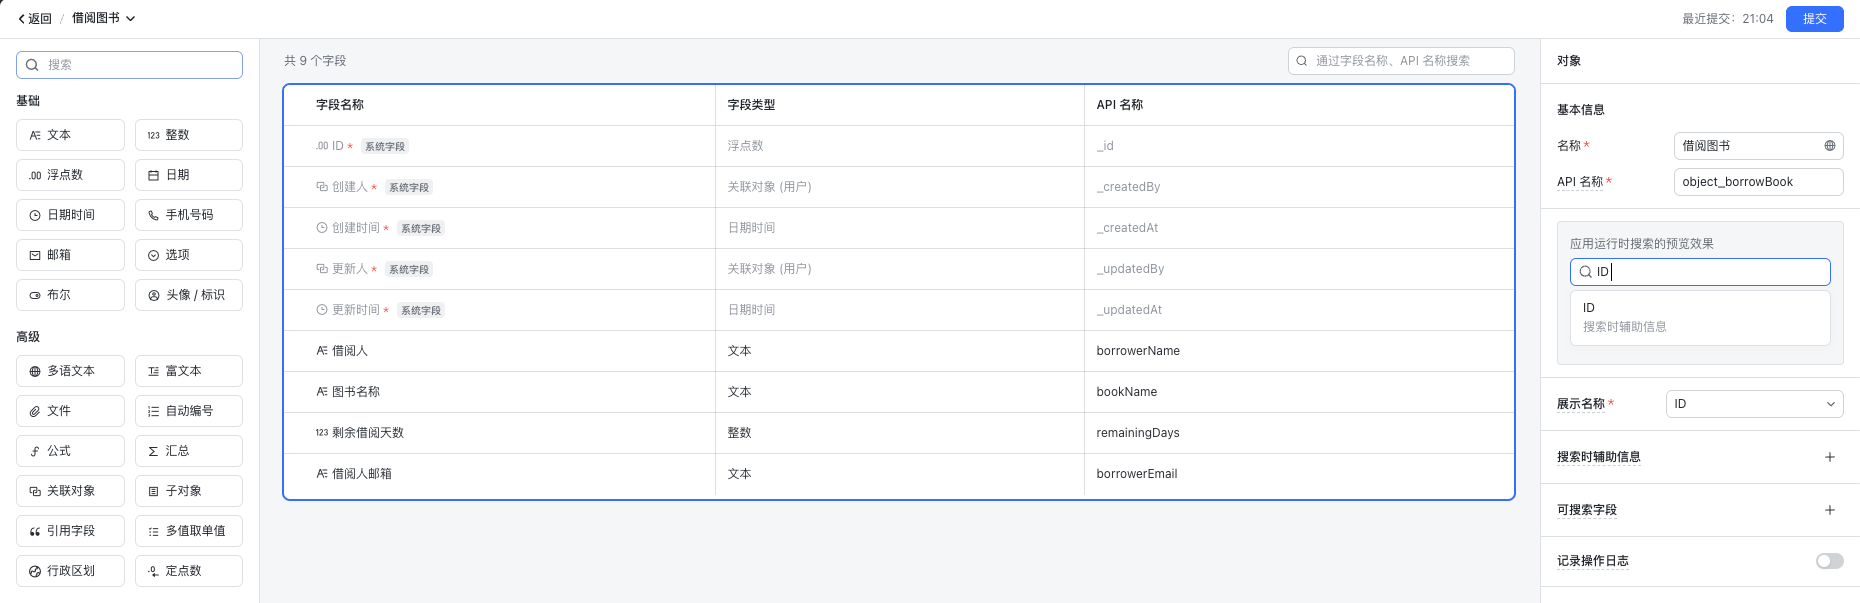1860x603 pixels.
Task: Select the 创建时间 system field row
Action: (899, 228)
